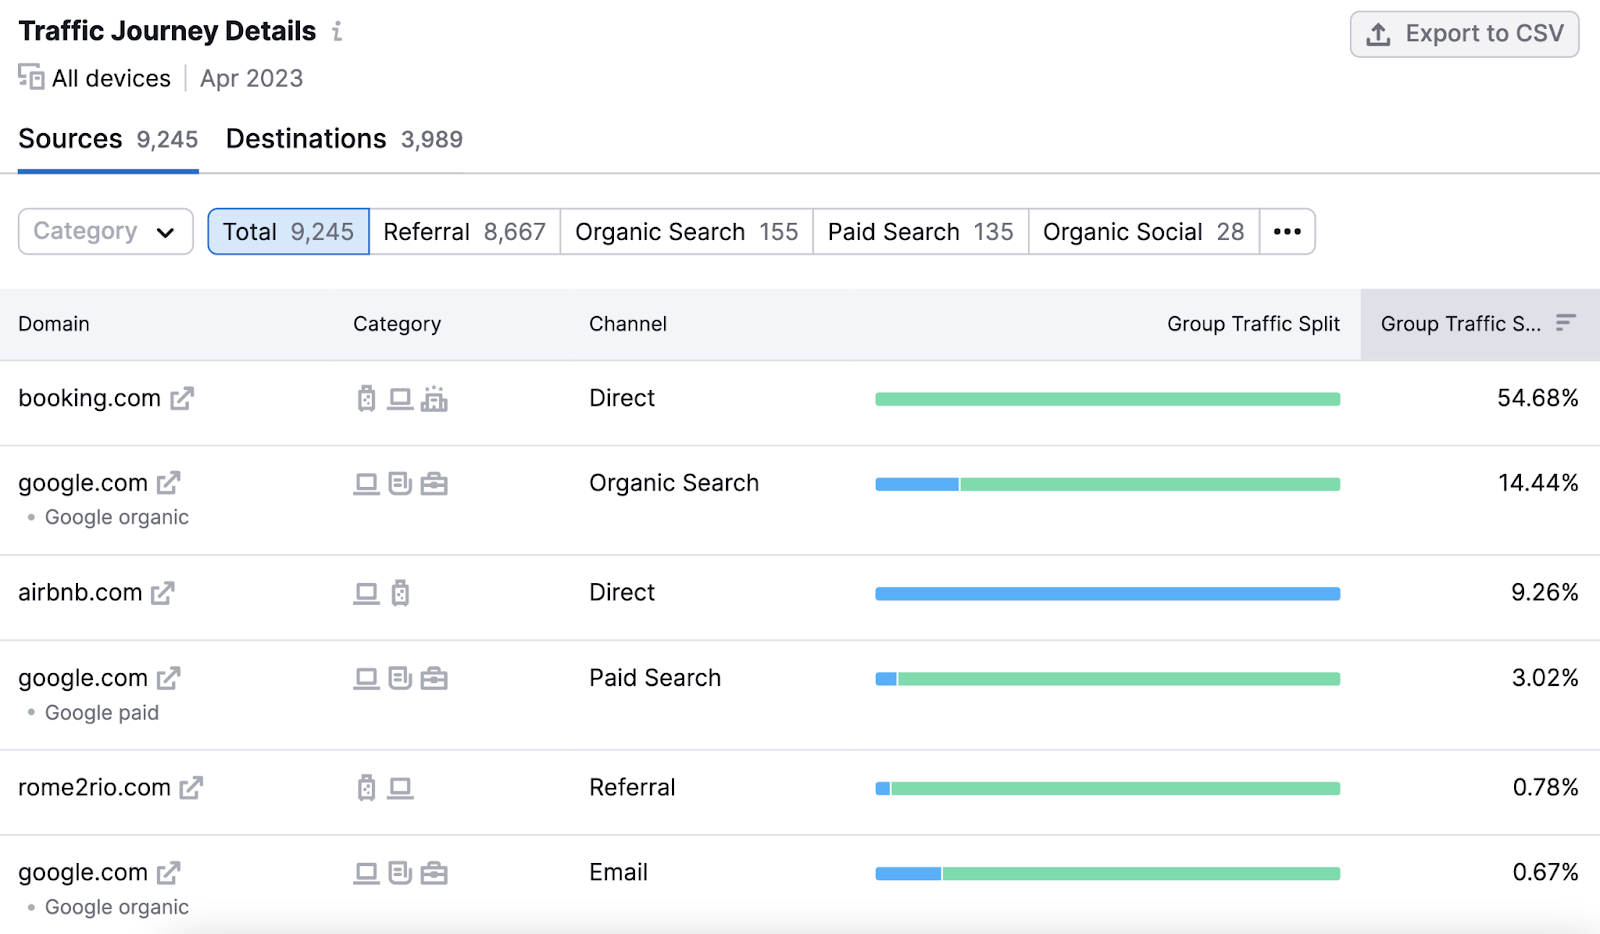The image size is (1600, 934).
Task: Click the 0.67% value
Action: 1546,873
